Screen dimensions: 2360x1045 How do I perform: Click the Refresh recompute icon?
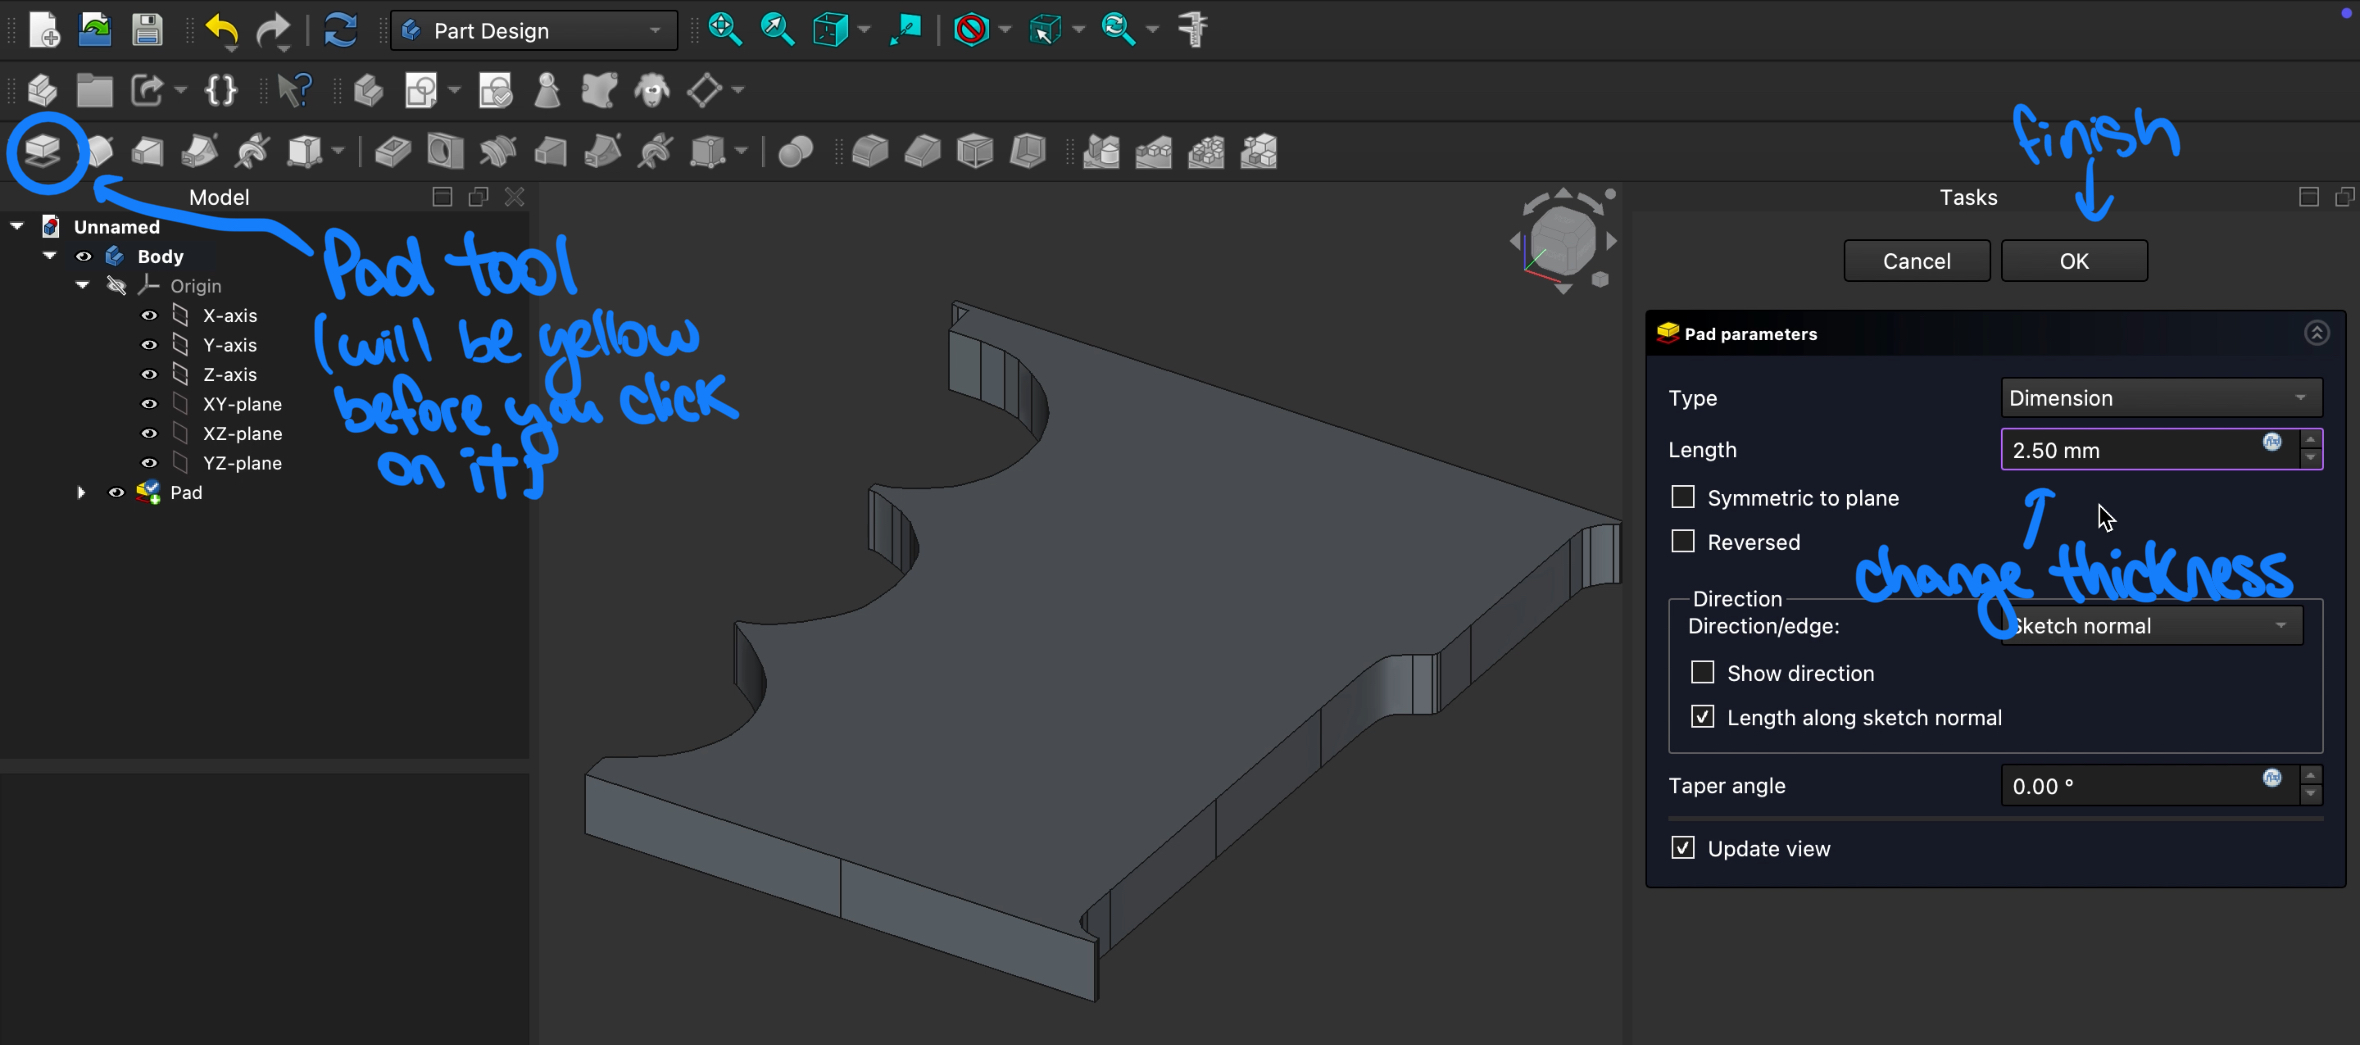[x=340, y=30]
